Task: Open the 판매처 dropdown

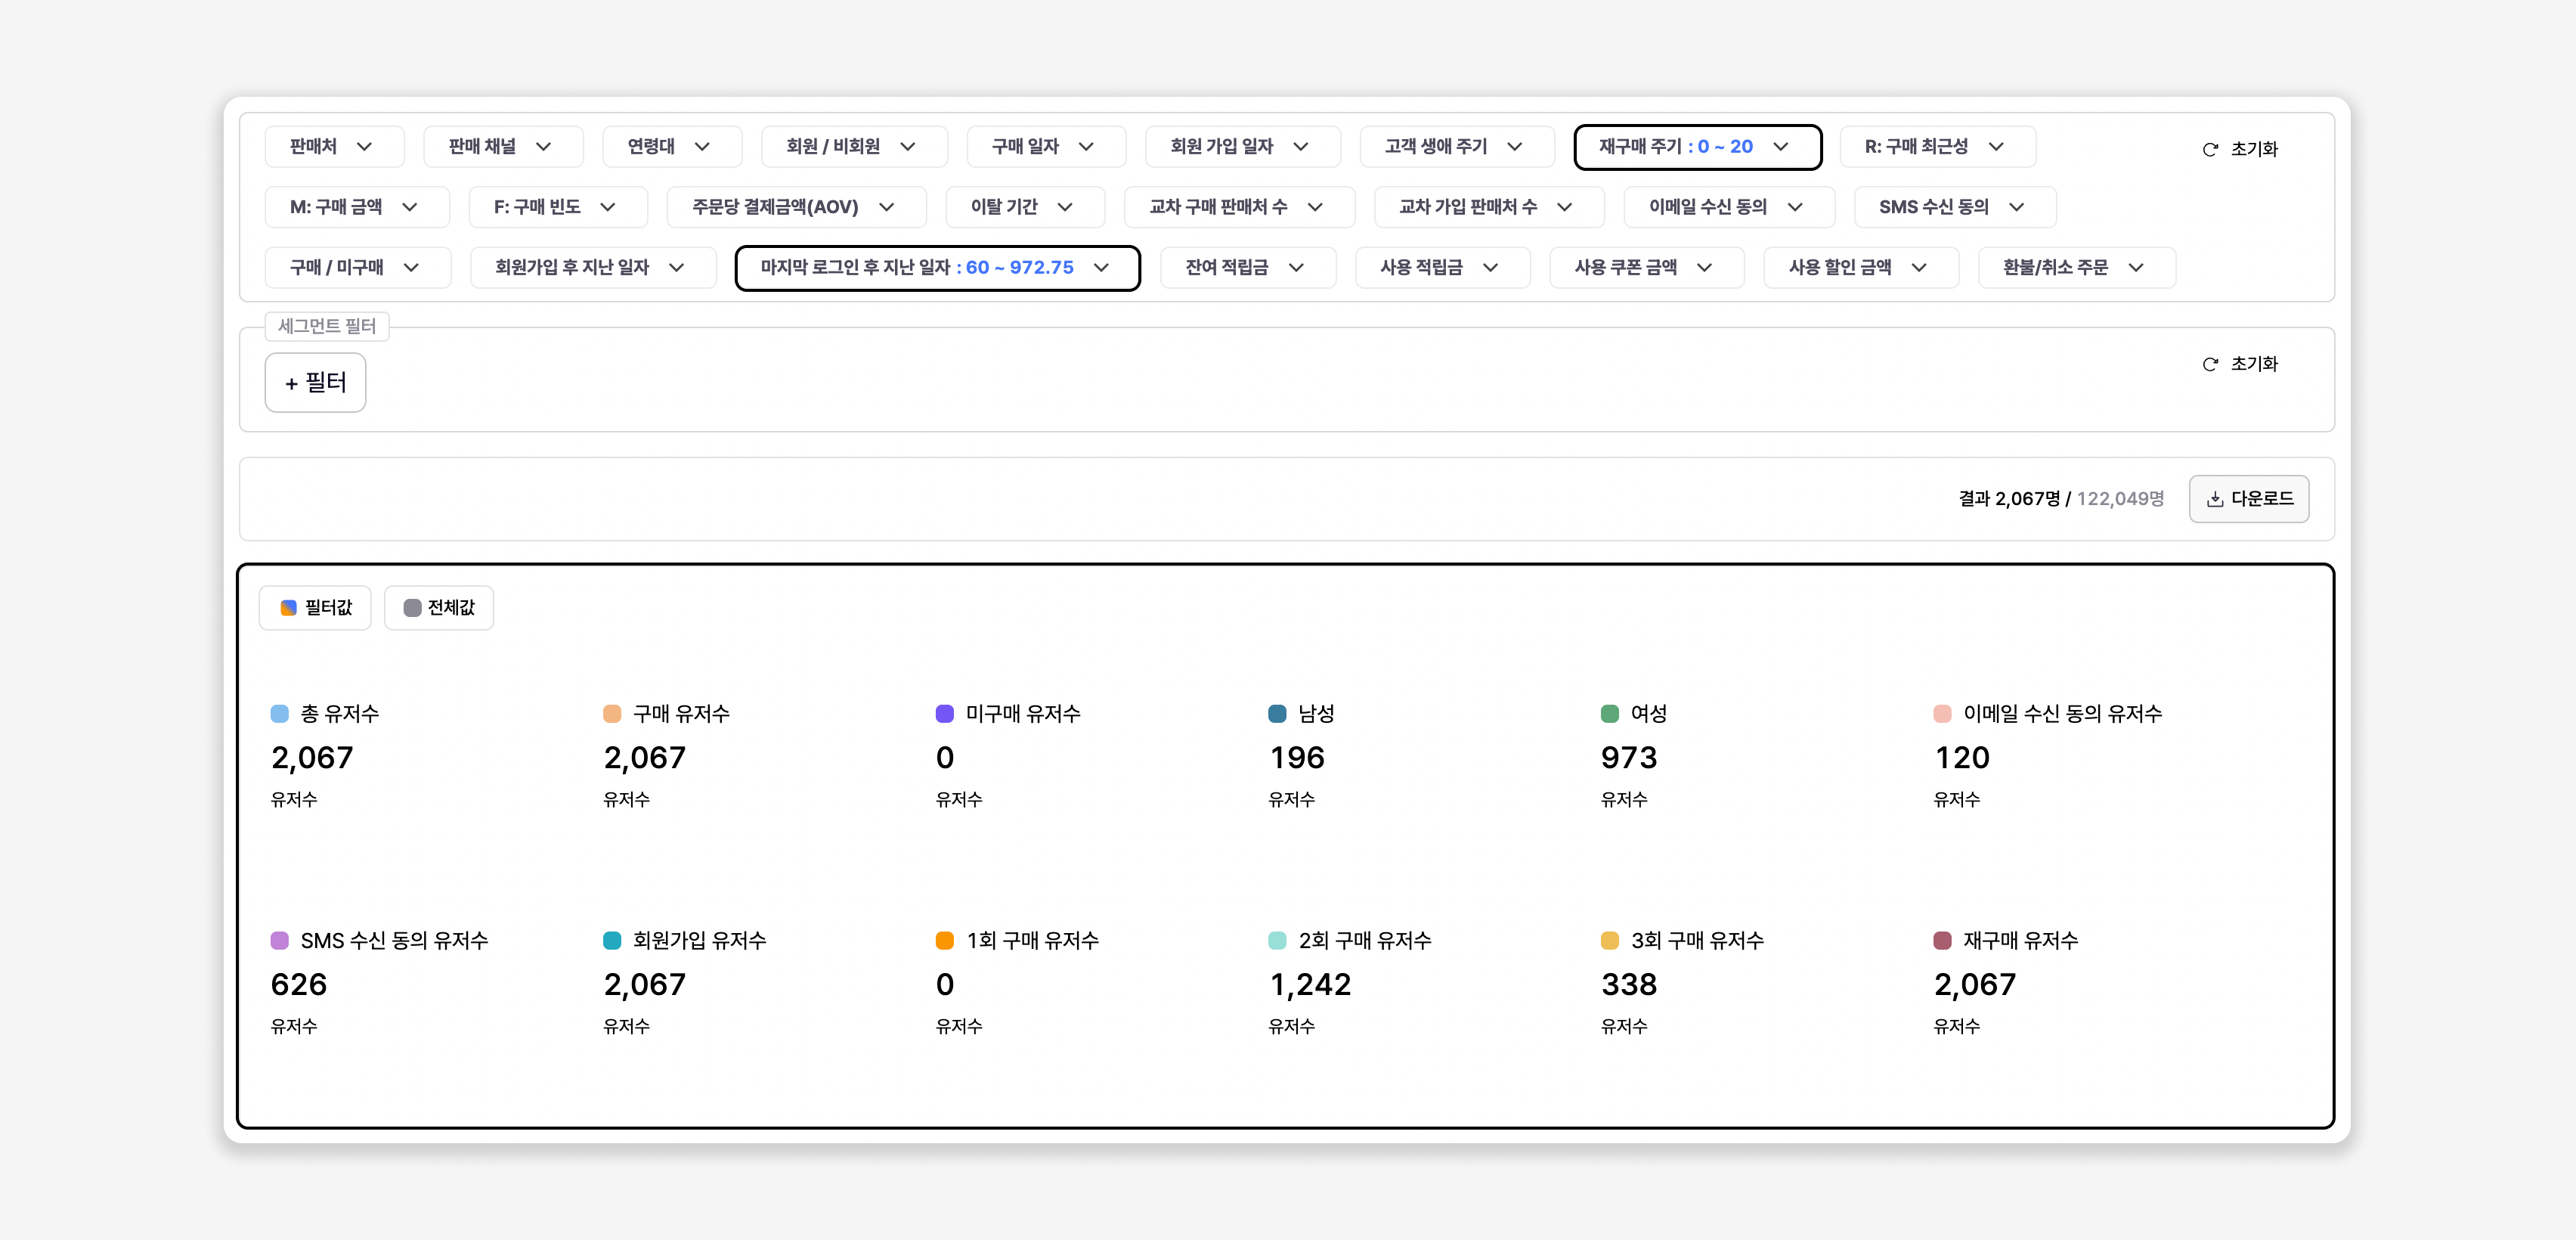Action: 334,146
